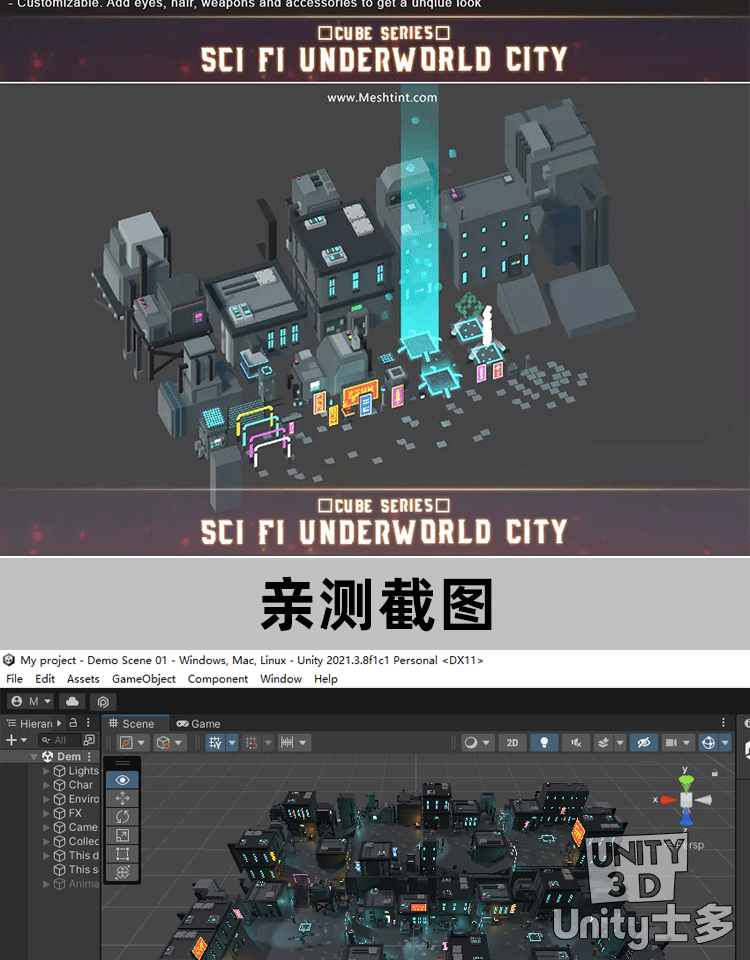Toggle the orientation gizmo lock
750x960 pixels.
[x=714, y=773]
